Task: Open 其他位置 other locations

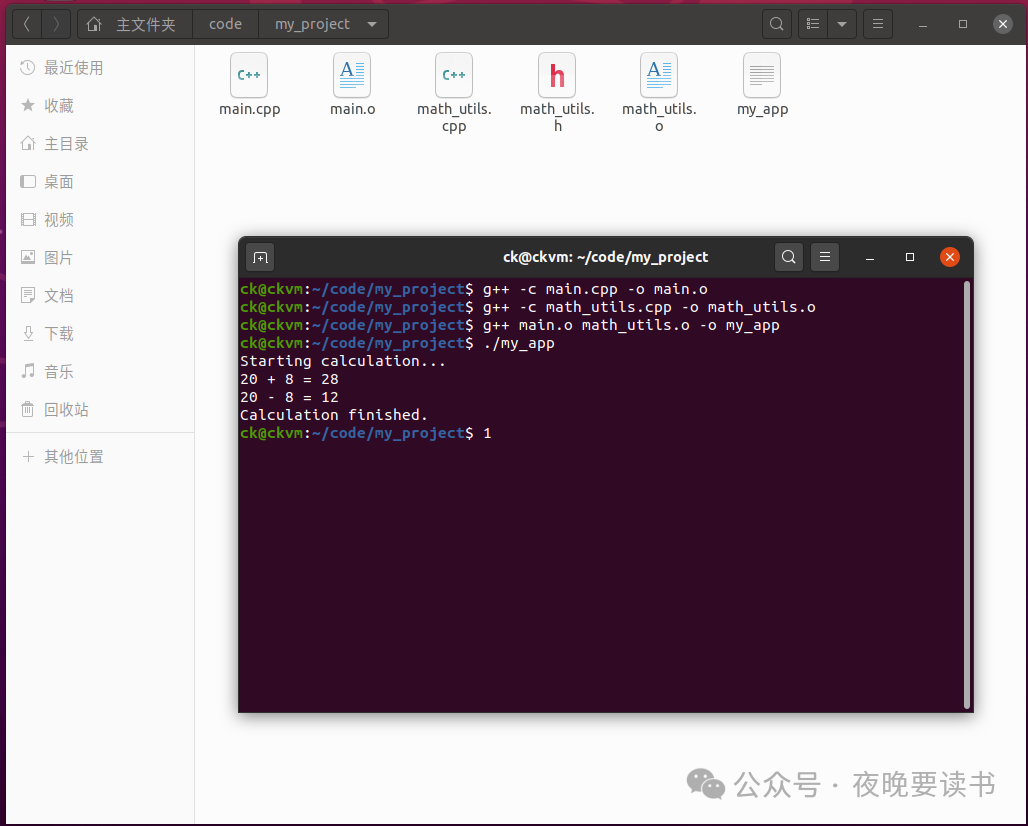Action: pyautogui.click(x=100, y=457)
